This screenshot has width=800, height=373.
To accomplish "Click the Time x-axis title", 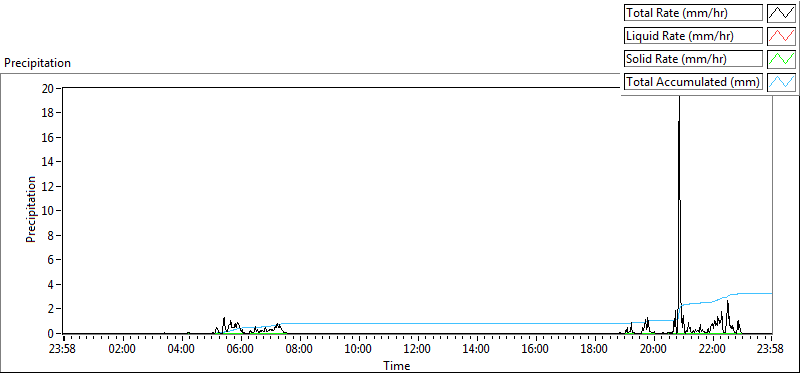I will click(x=396, y=365).
